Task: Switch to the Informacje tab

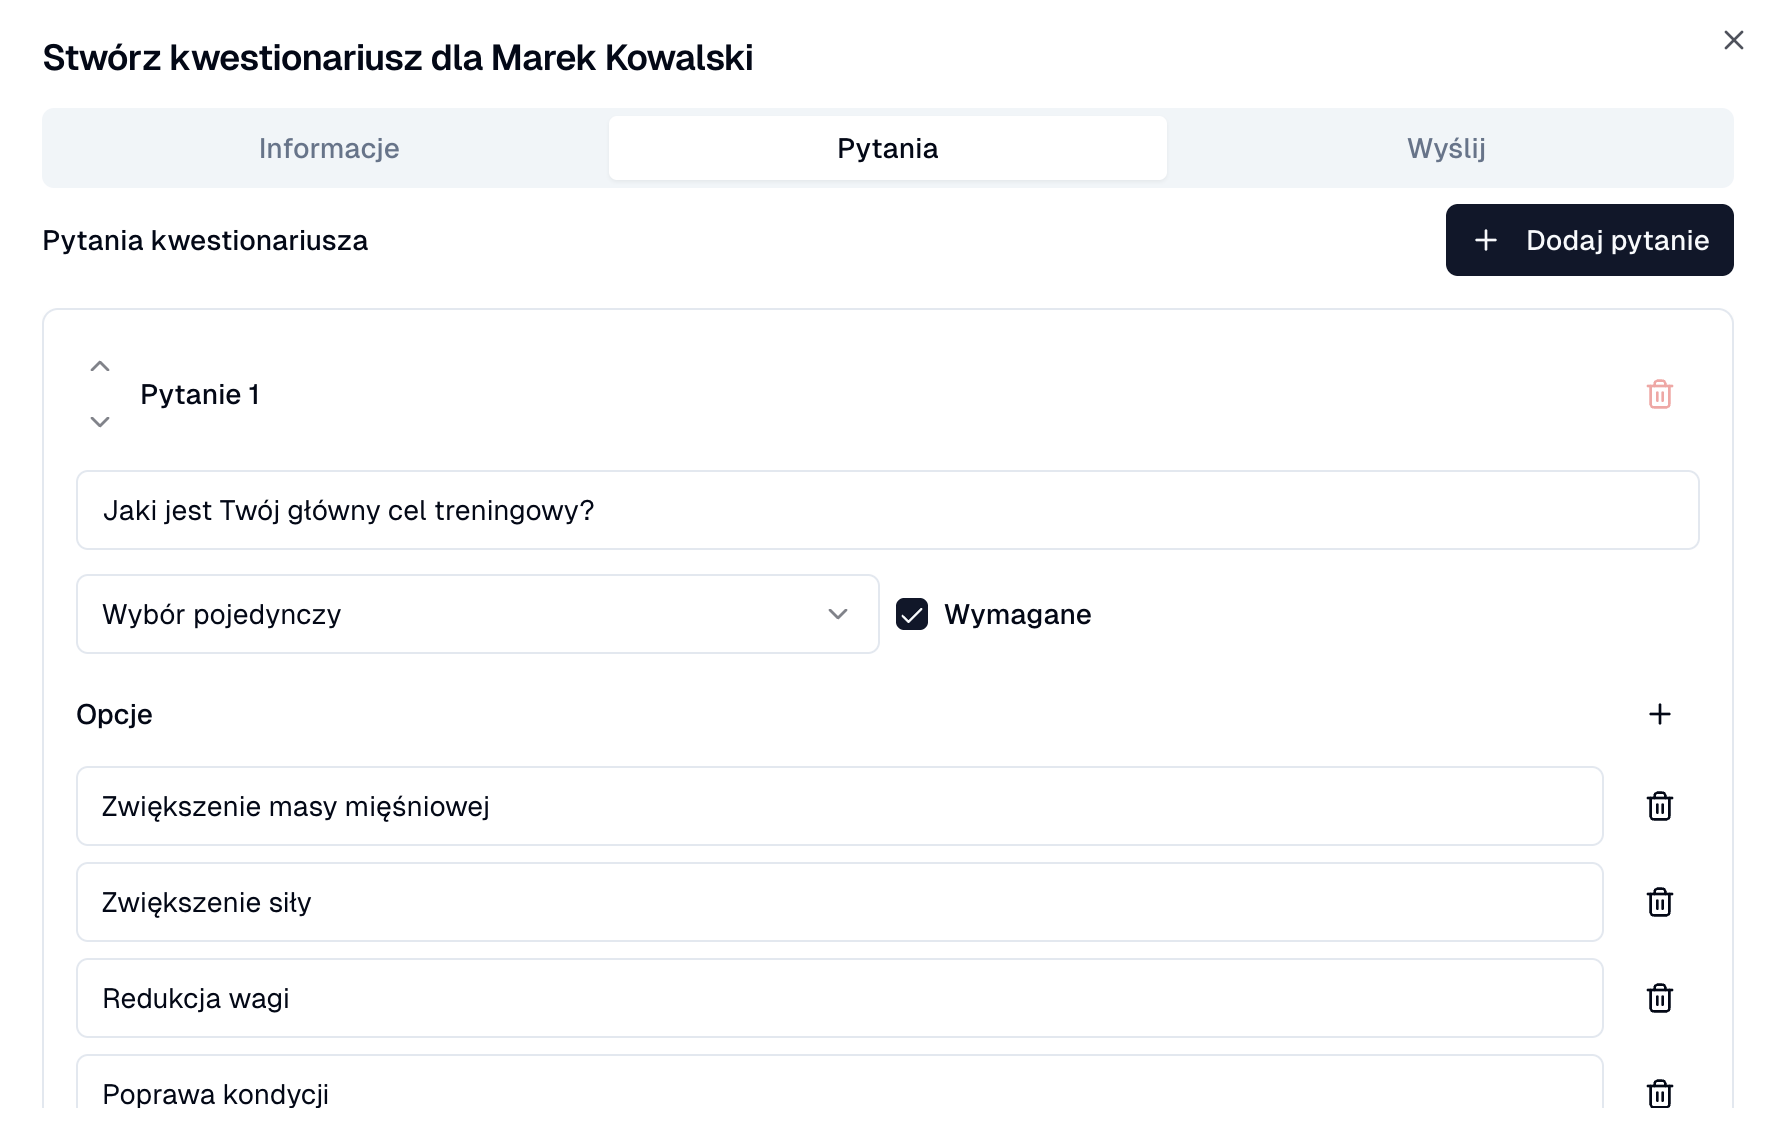Action: pos(328,148)
